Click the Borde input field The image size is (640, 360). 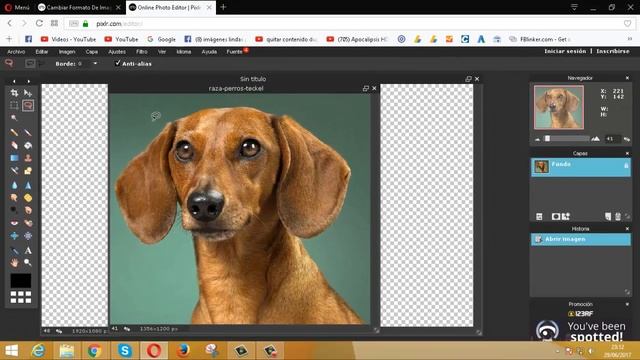pyautogui.click(x=84, y=64)
